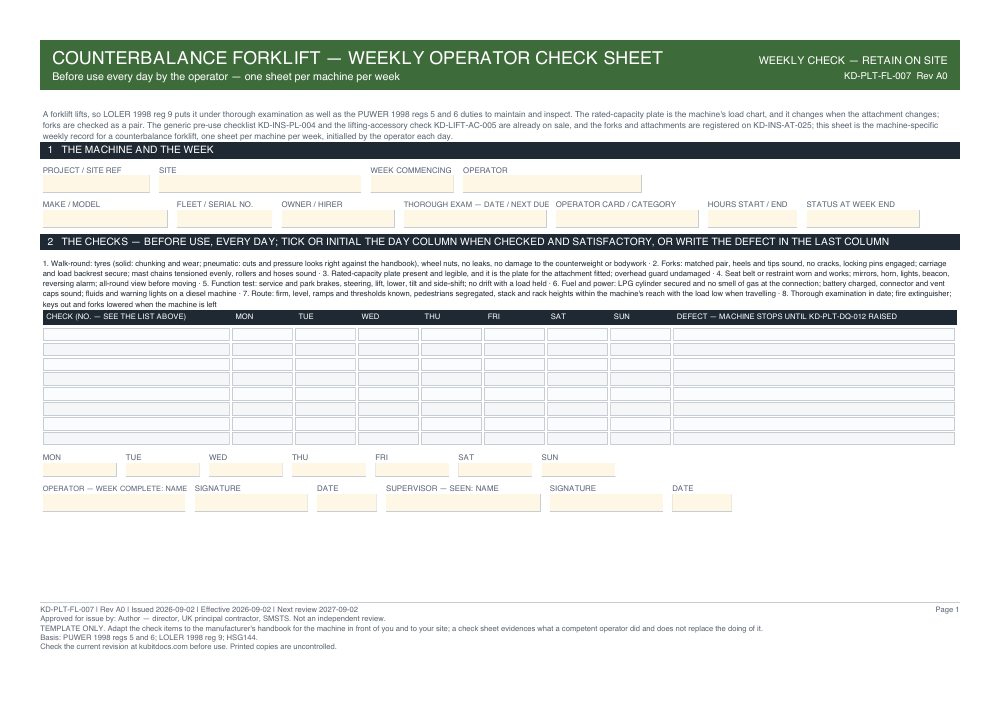Click the operator DATE field

click(x=347, y=503)
